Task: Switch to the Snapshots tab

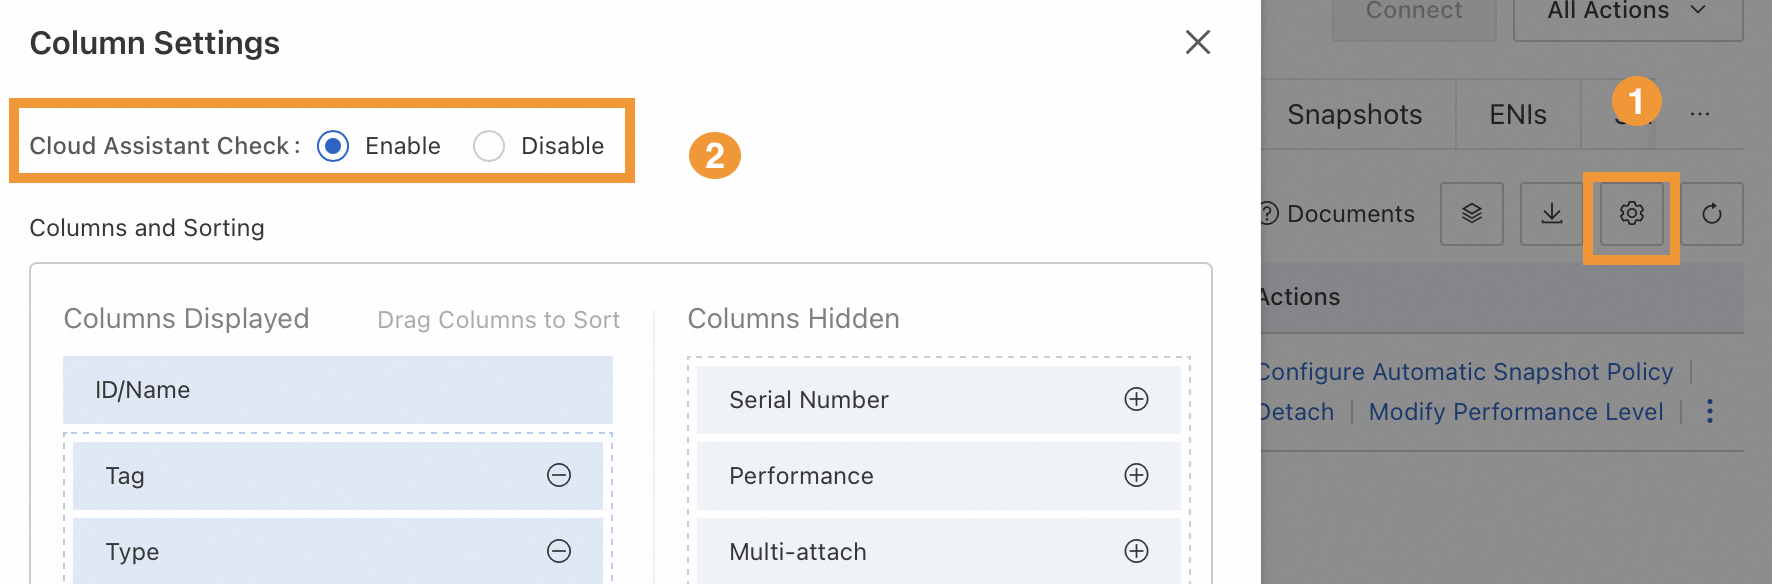Action: coord(1354,115)
